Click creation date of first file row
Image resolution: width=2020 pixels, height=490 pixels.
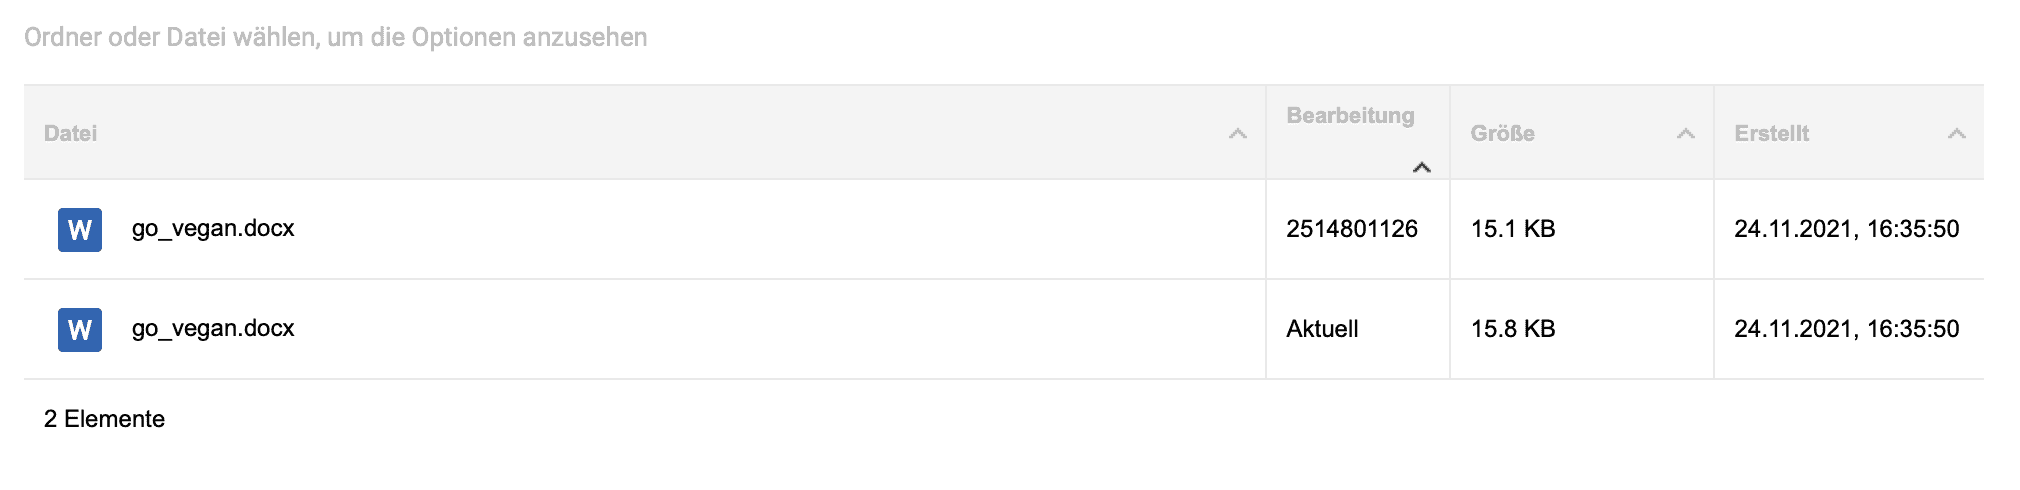coord(1846,229)
